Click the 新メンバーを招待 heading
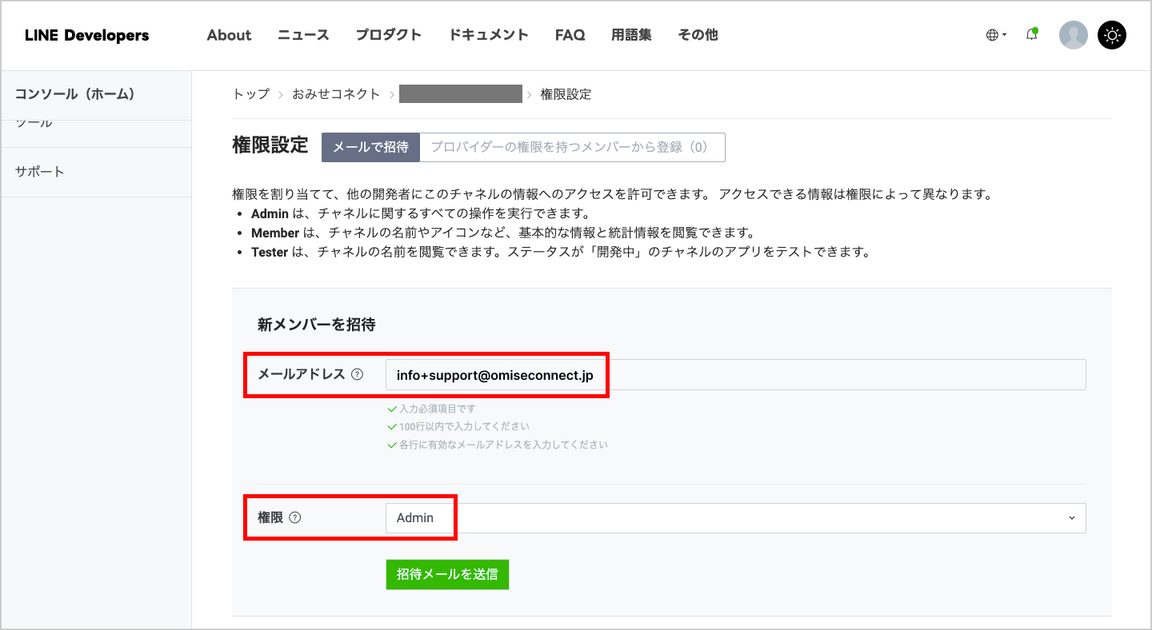Image resolution: width=1152 pixels, height=630 pixels. 316,325
